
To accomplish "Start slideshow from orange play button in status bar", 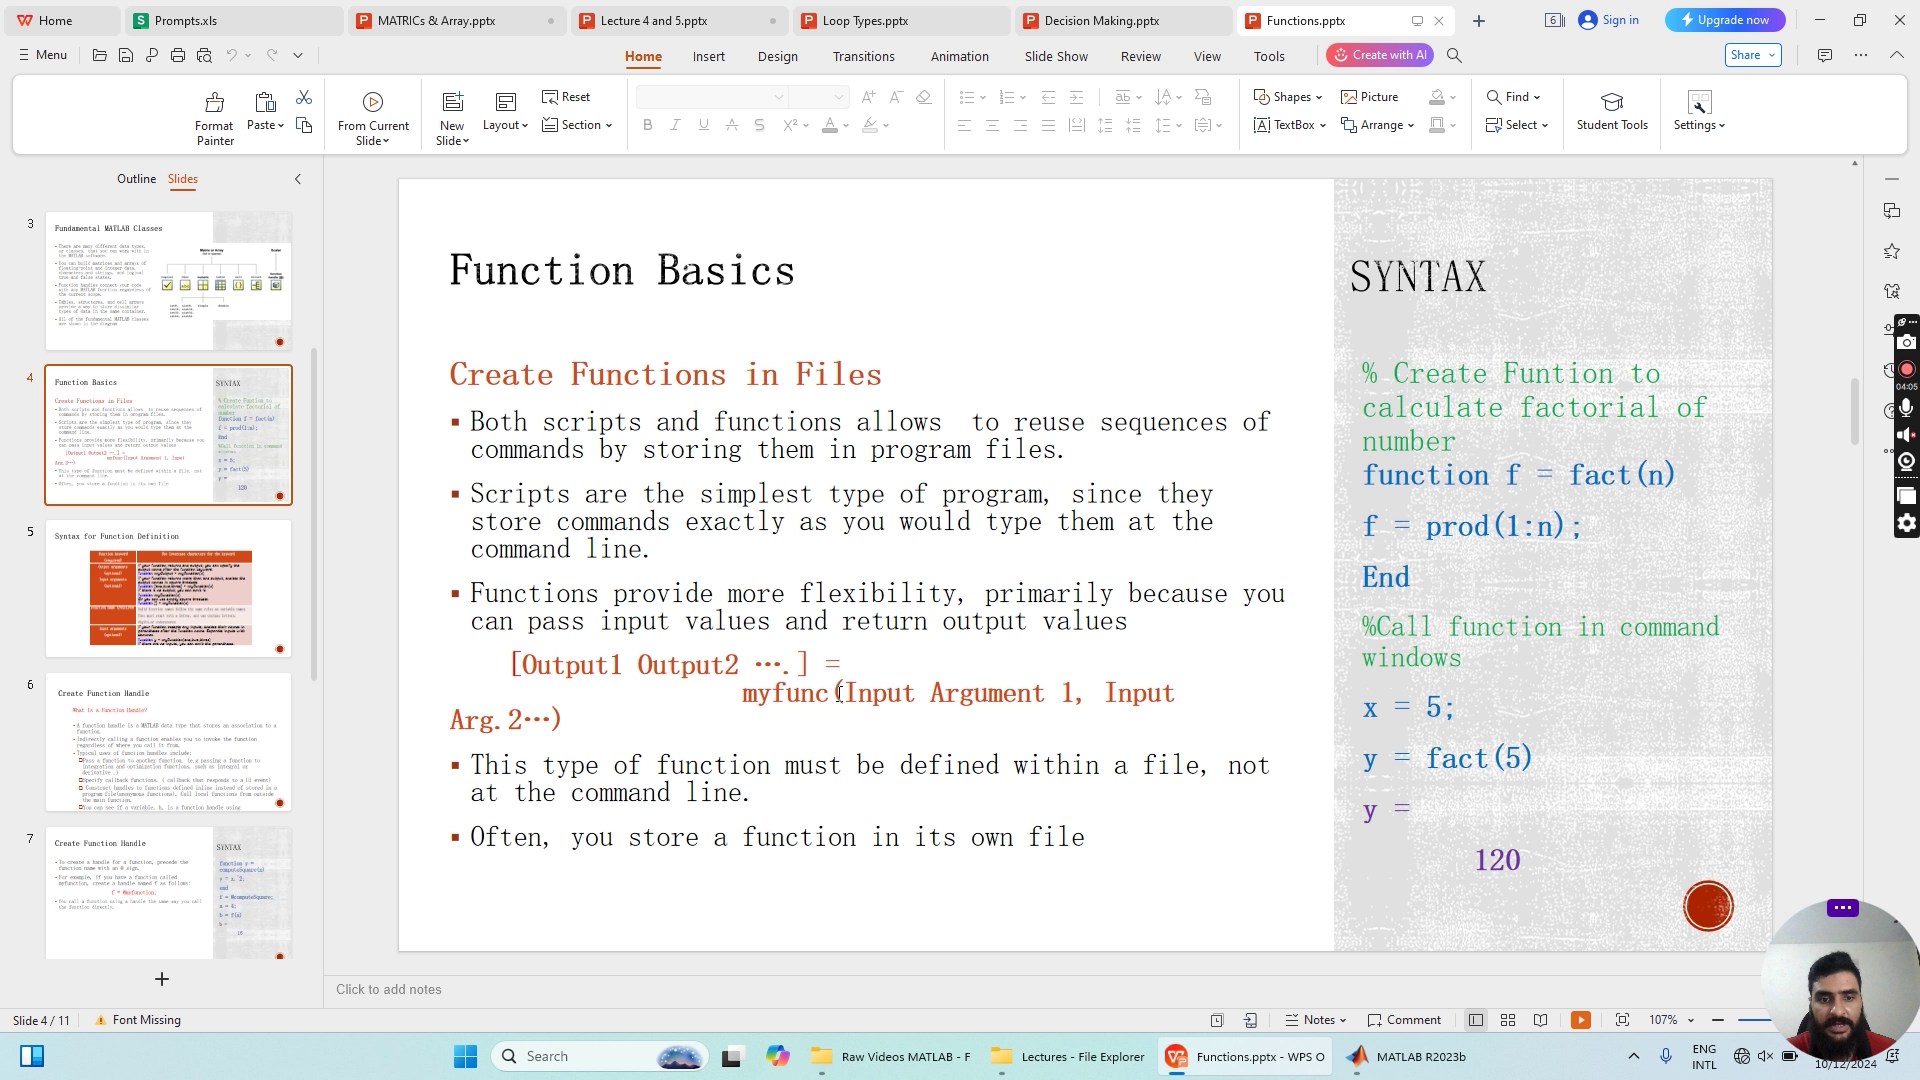I will coord(1581,1020).
